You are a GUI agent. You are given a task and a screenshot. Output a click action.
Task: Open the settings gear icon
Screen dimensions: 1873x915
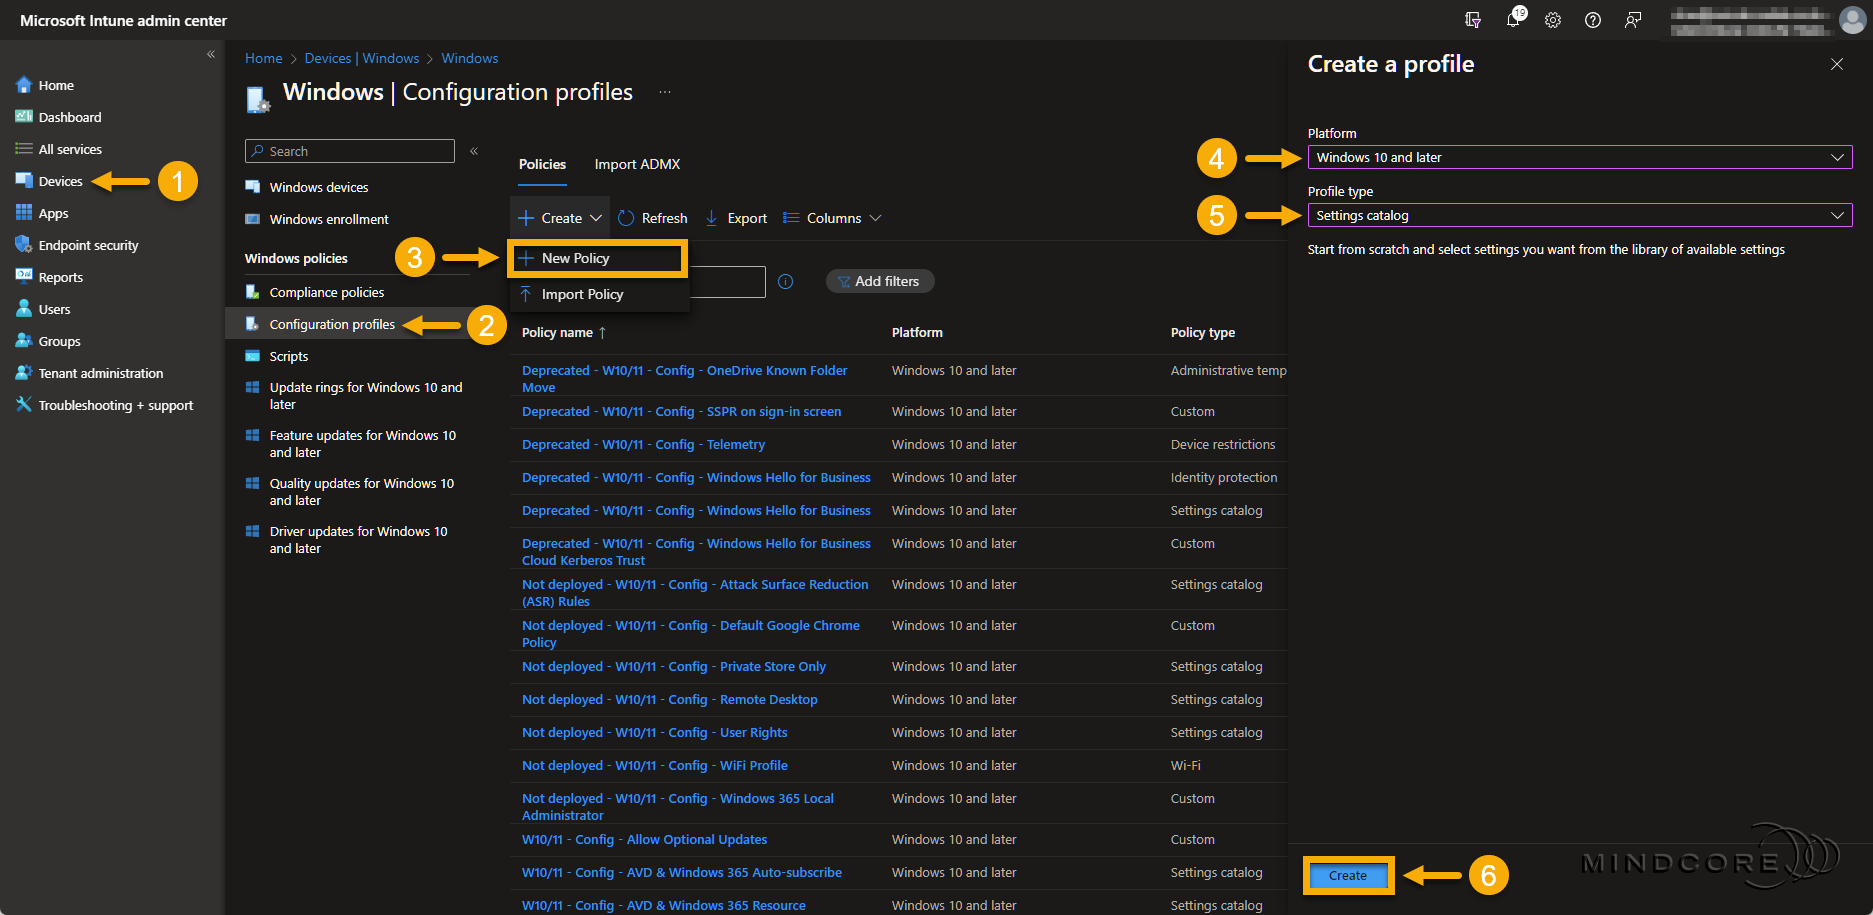1553,20
